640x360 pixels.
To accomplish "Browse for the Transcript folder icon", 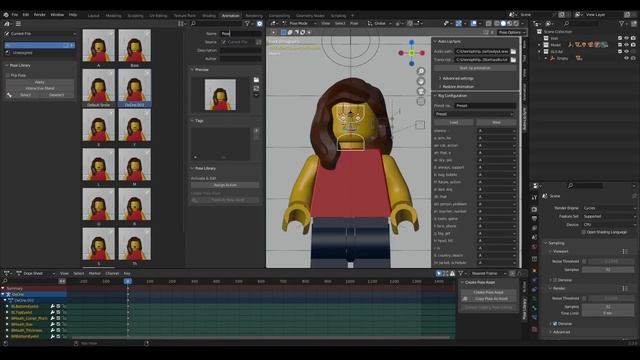I will pos(513,60).
